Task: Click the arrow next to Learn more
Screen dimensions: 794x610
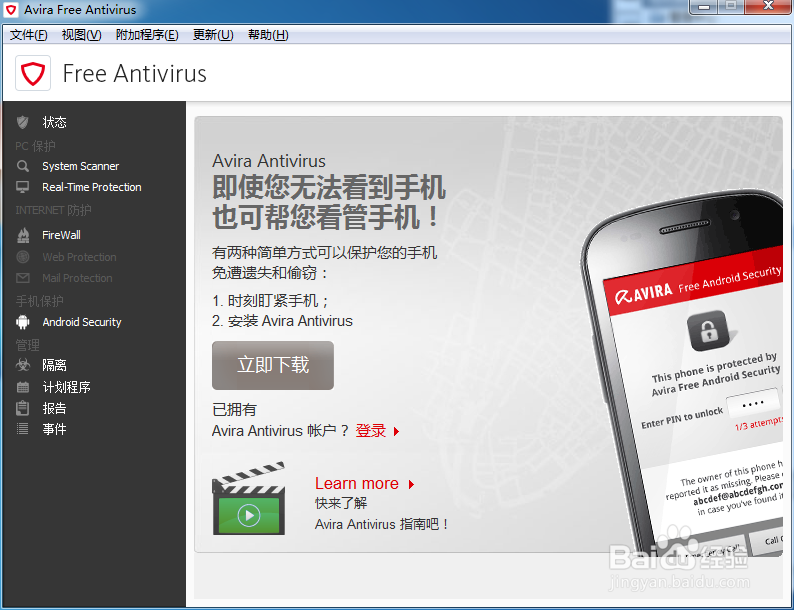Action: click(412, 484)
